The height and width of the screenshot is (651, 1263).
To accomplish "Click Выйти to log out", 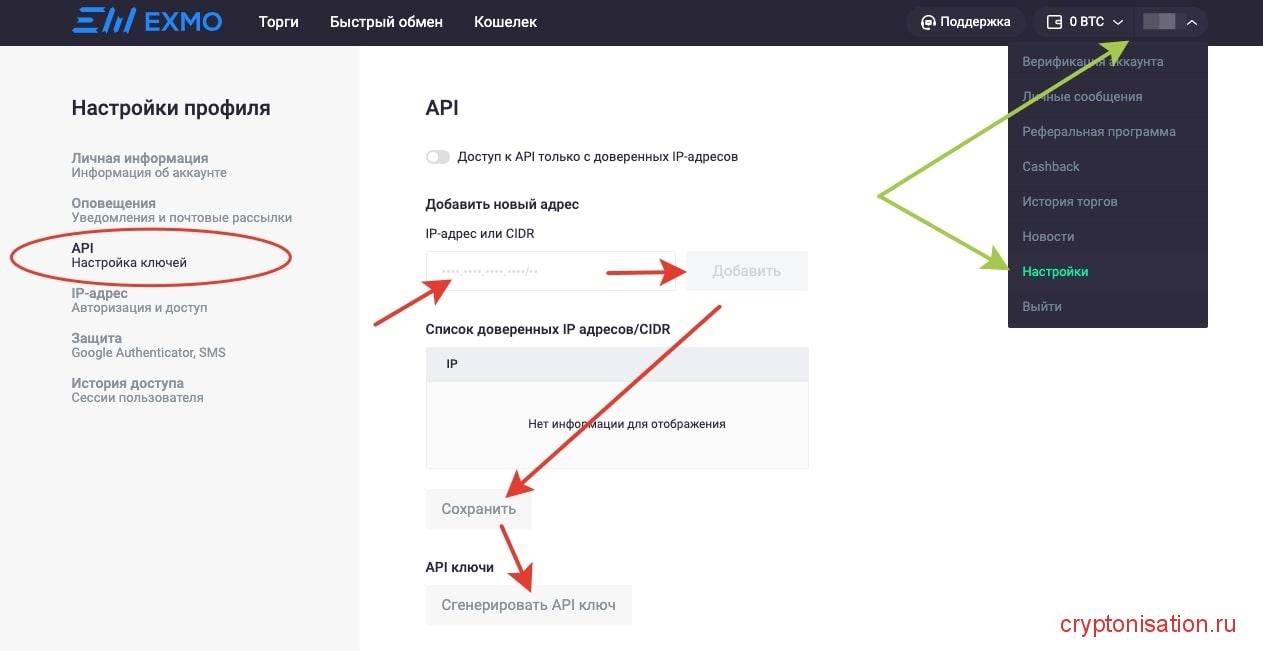I will point(1041,306).
